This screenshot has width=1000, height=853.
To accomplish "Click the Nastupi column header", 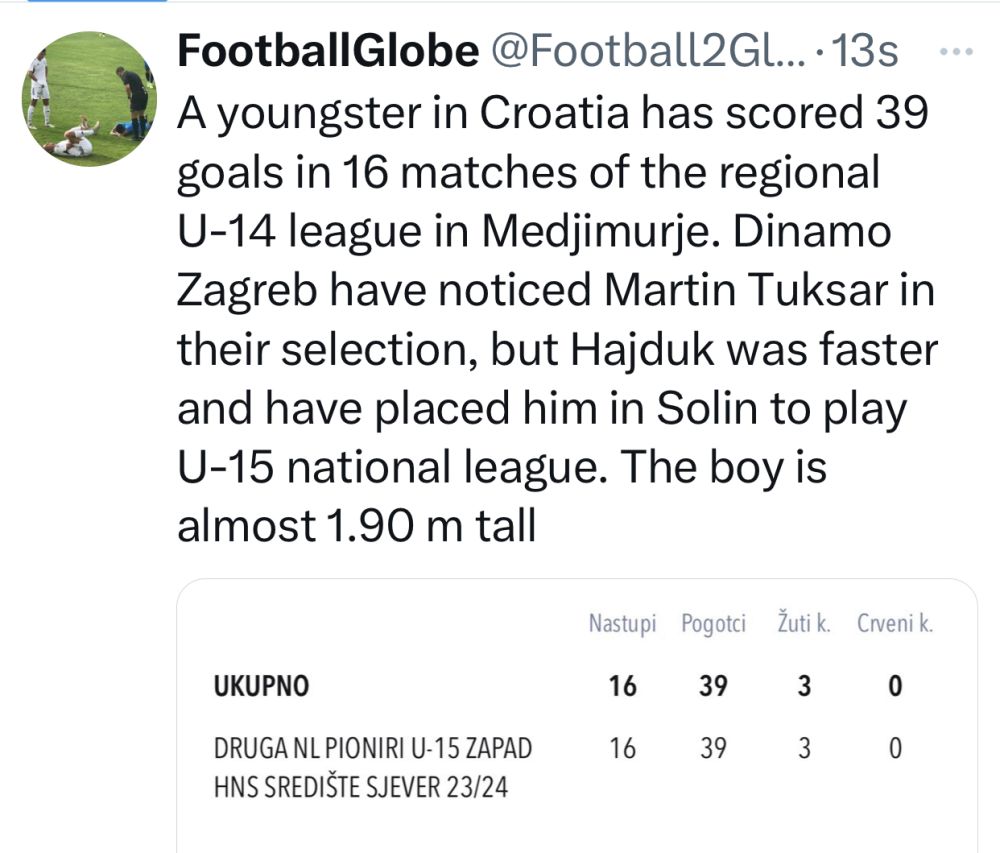I will coord(622,624).
